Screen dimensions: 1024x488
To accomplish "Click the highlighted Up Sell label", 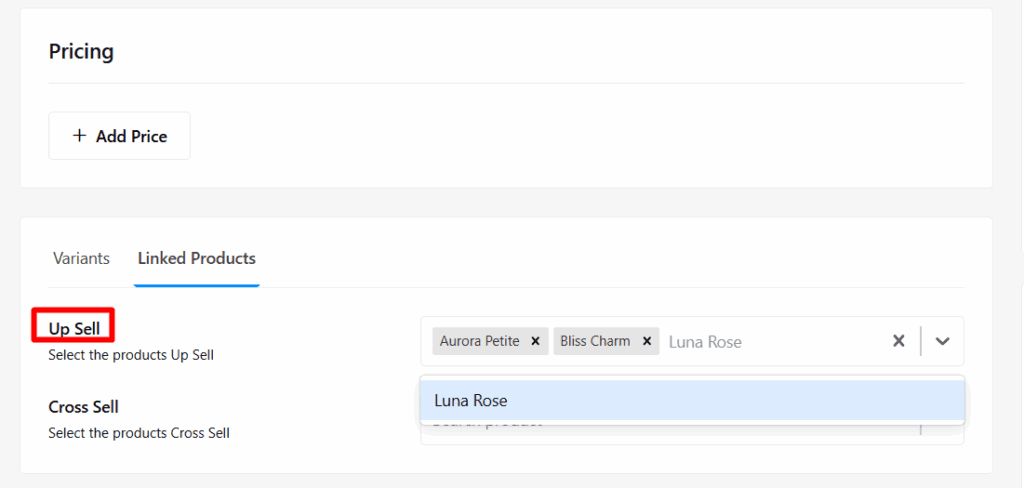I will (74, 329).
